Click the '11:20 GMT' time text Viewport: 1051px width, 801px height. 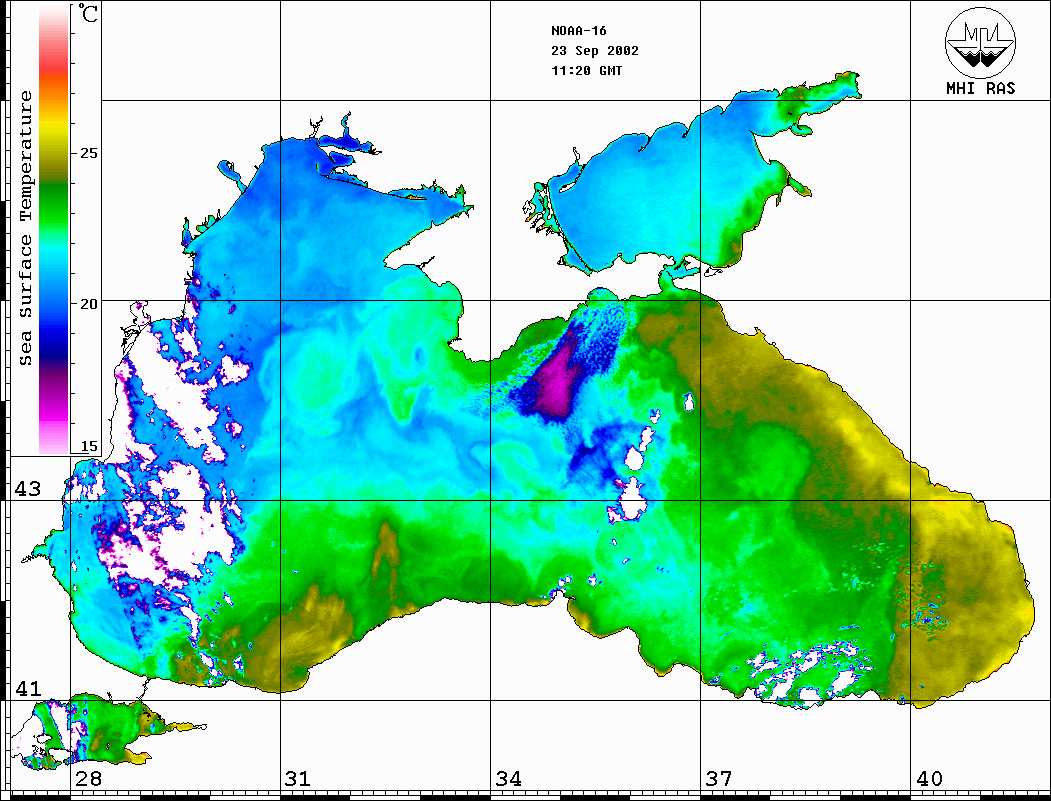(x=587, y=70)
